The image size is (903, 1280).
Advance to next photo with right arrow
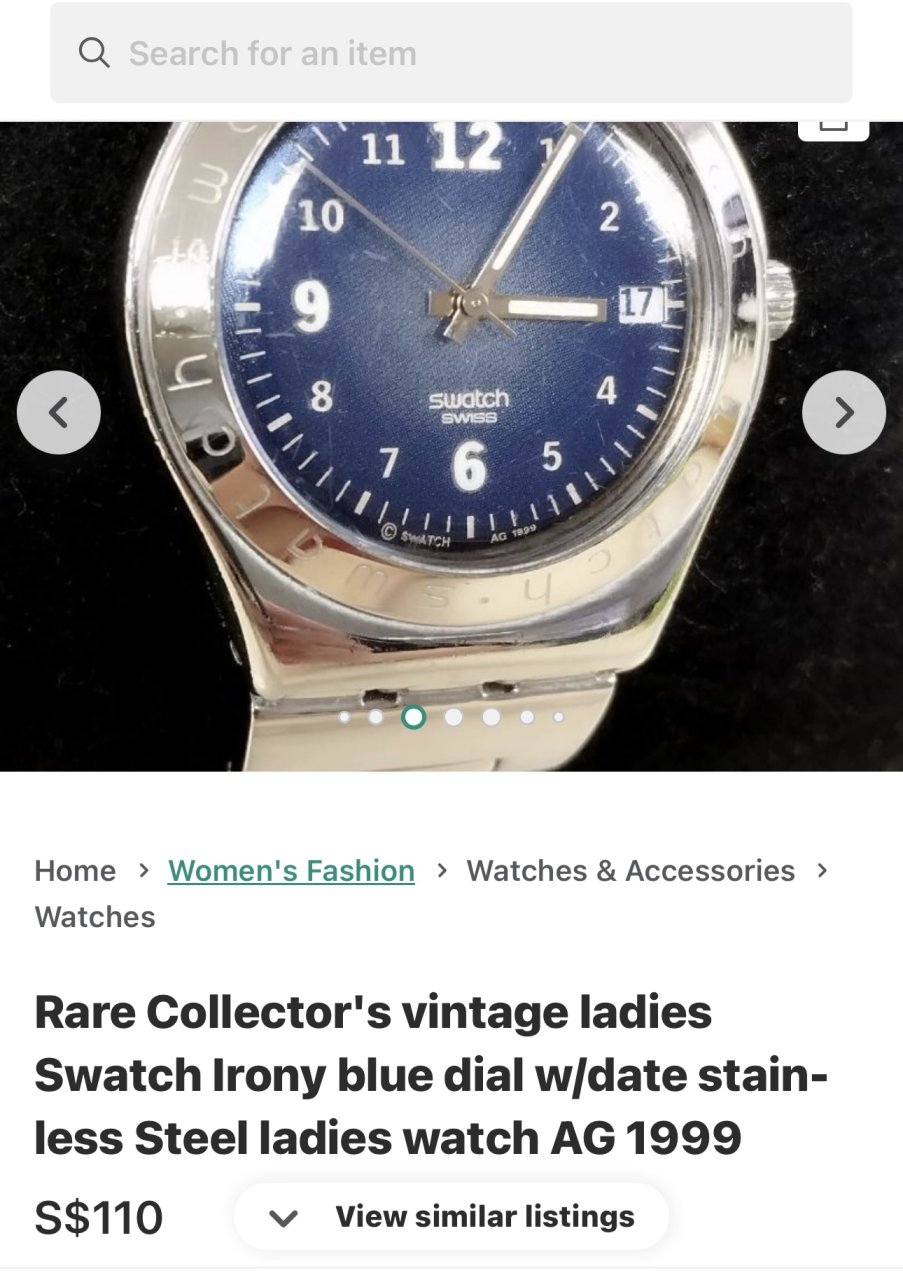tap(844, 412)
